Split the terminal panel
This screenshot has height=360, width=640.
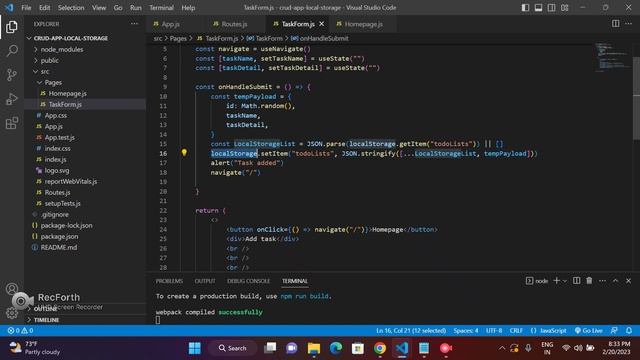576,281
